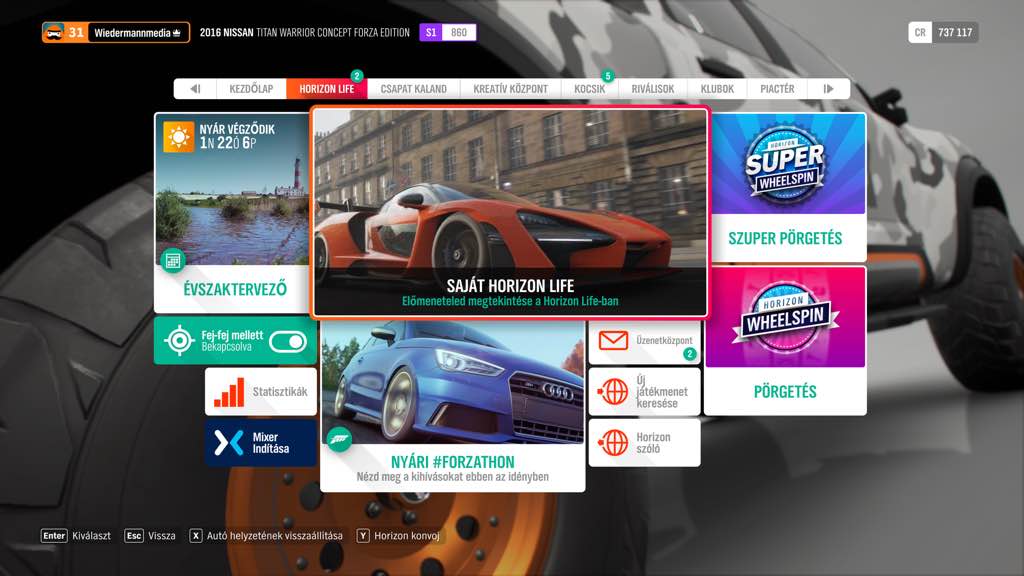Click the Mixer logo icon
Screen dimensions: 1024x576
(x=229, y=443)
